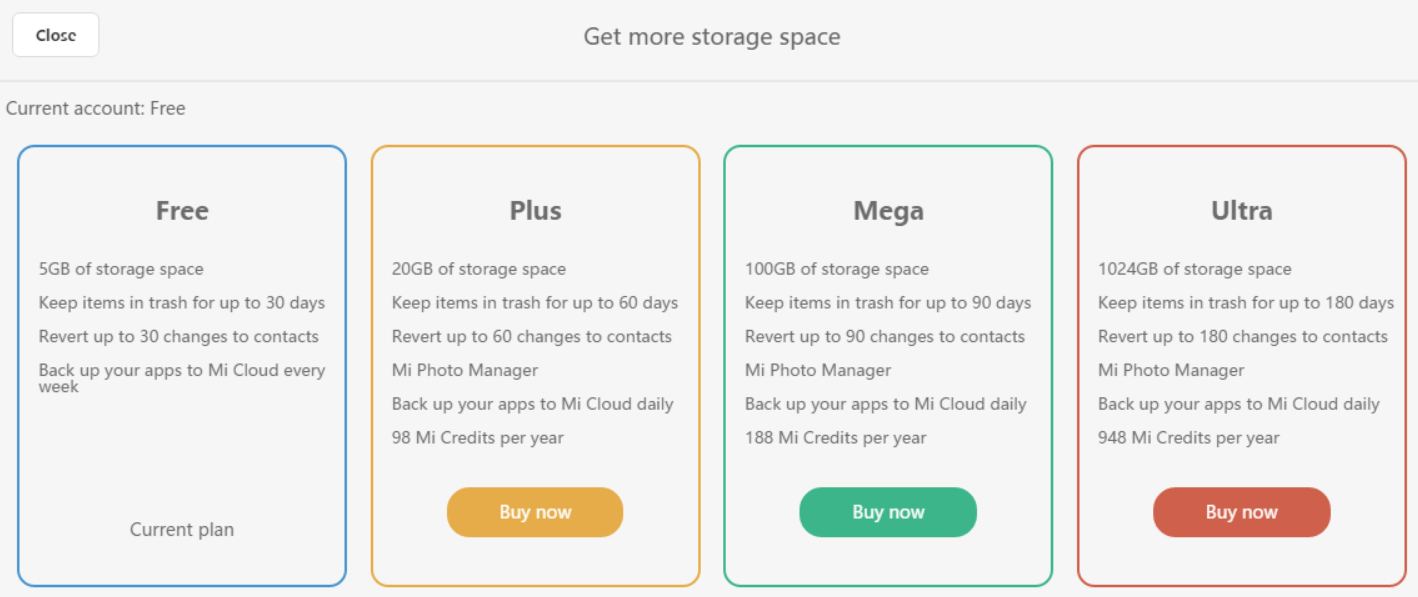Click the Ultra plan title
The image size is (1418, 597).
1241,211
